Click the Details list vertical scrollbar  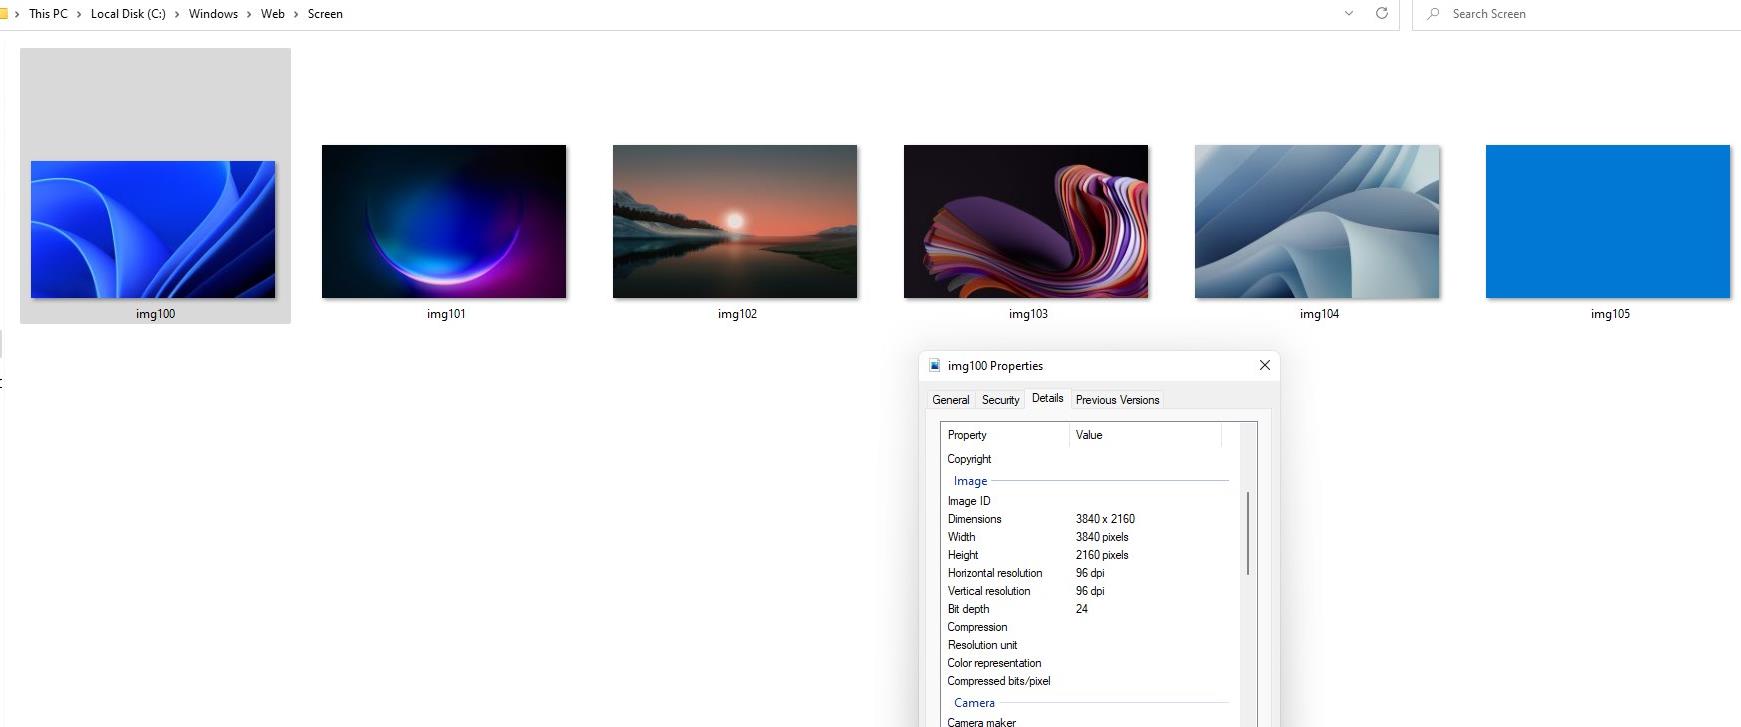coord(1248,533)
